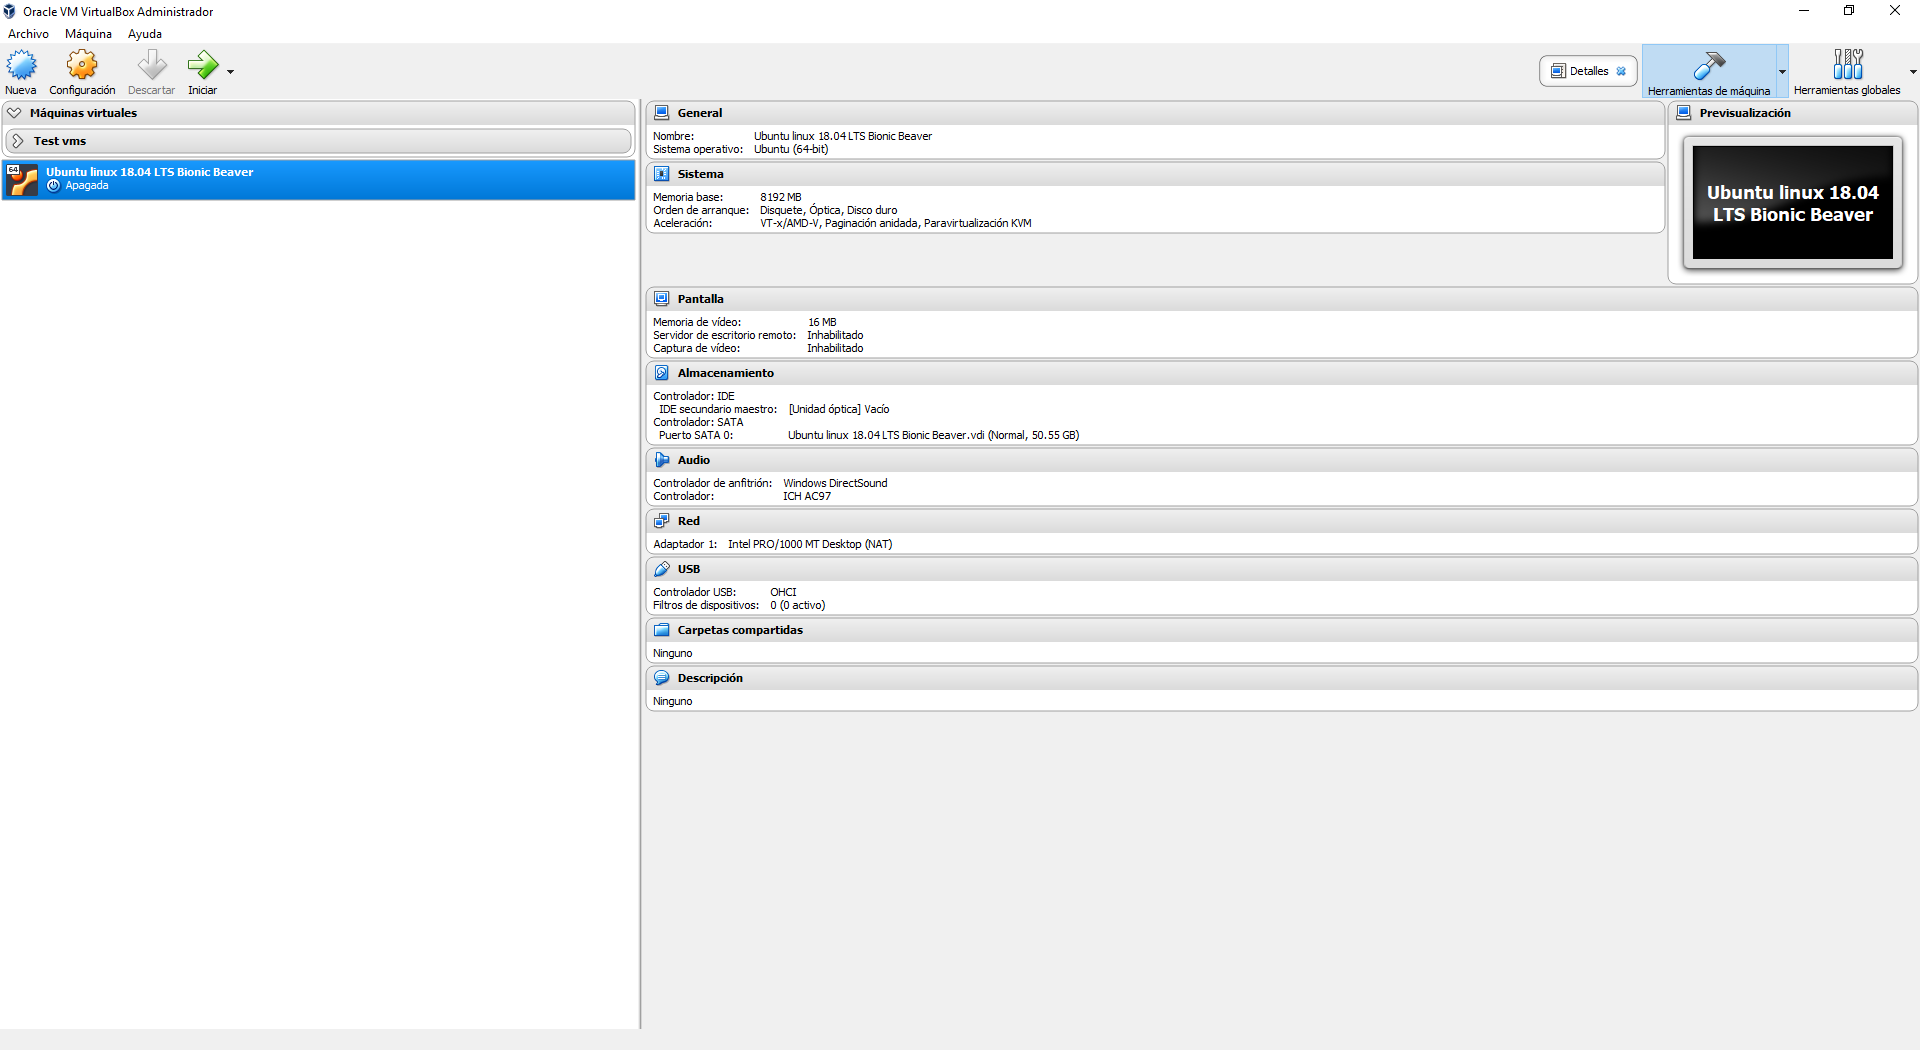Viewport: 1920px width, 1050px height.
Task: Click the Intel PRO/1000 MT Desktop adapter text
Action: tap(810, 545)
